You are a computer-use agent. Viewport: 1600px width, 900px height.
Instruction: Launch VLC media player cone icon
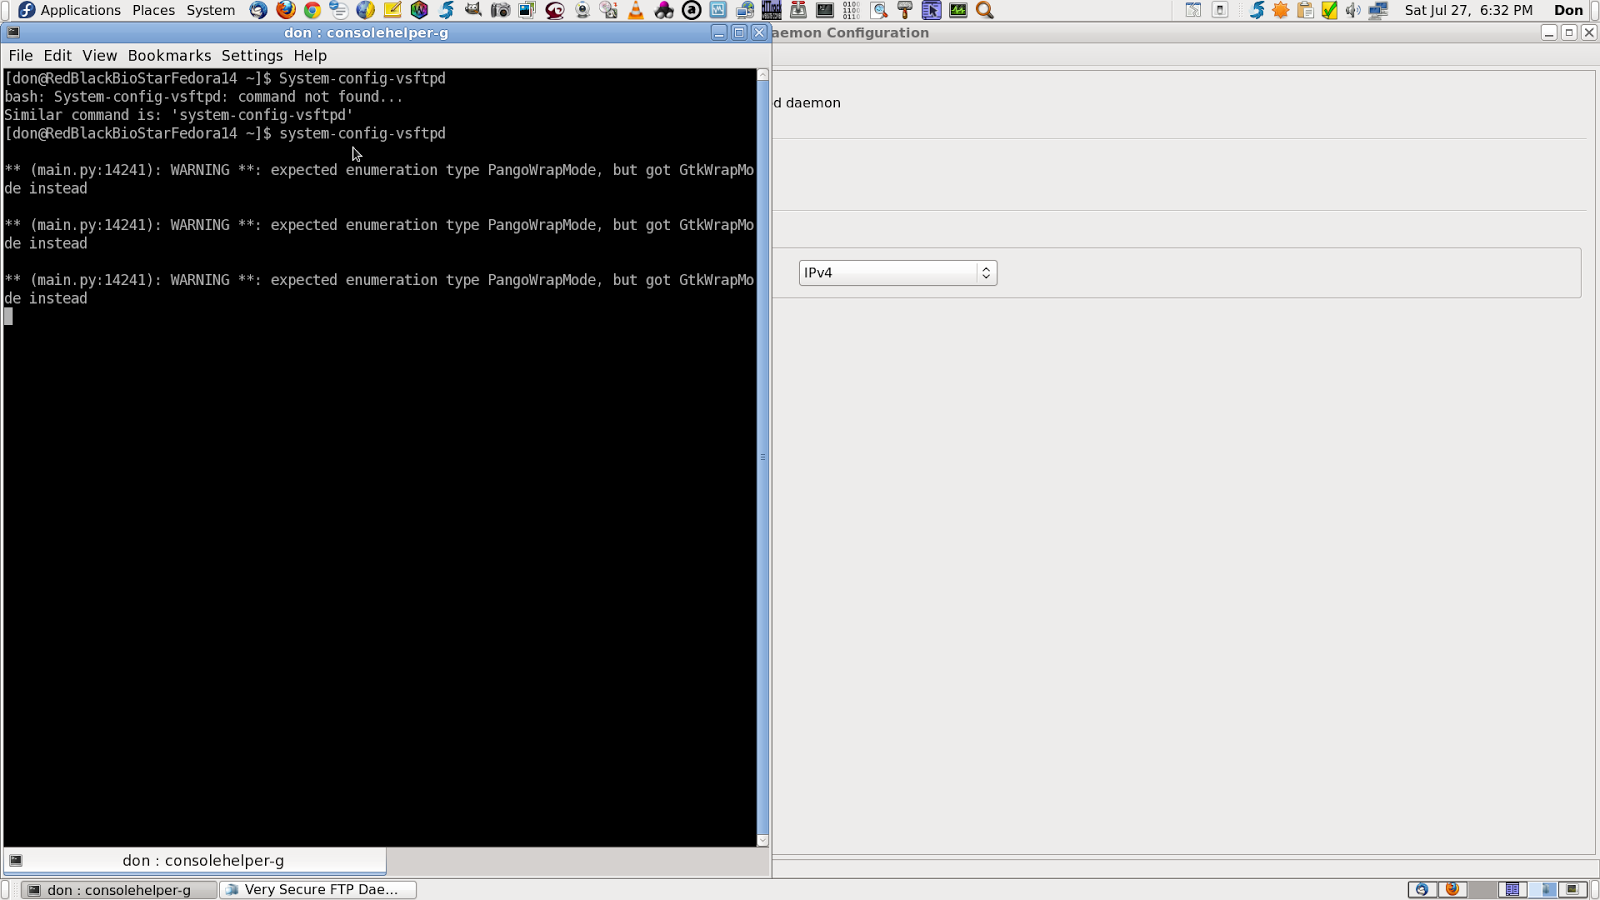pyautogui.click(x=635, y=10)
